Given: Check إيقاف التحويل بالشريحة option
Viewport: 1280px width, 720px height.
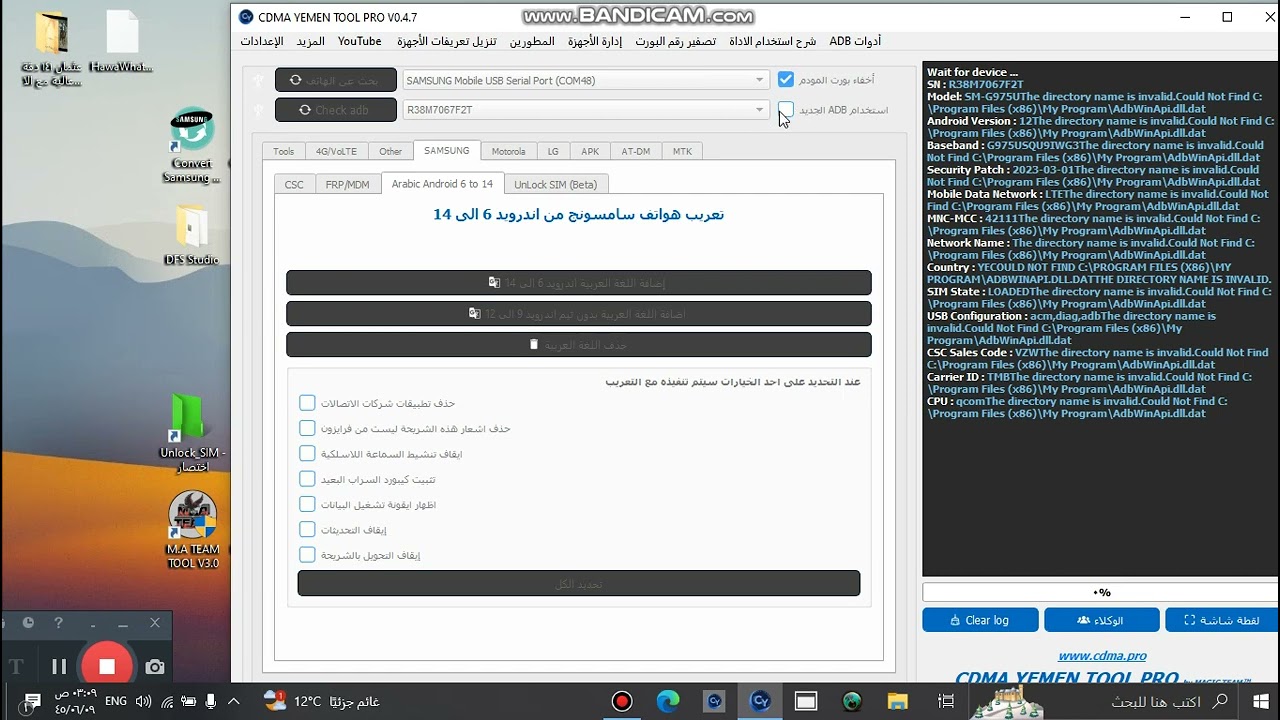Looking at the screenshot, I should pos(307,554).
